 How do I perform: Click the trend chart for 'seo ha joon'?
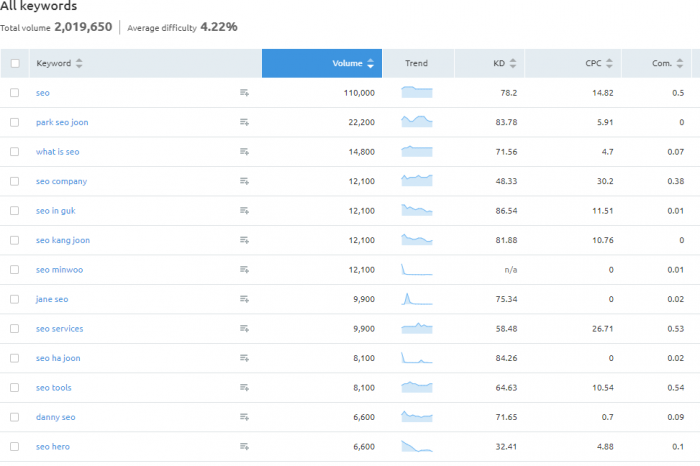[x=416, y=358]
